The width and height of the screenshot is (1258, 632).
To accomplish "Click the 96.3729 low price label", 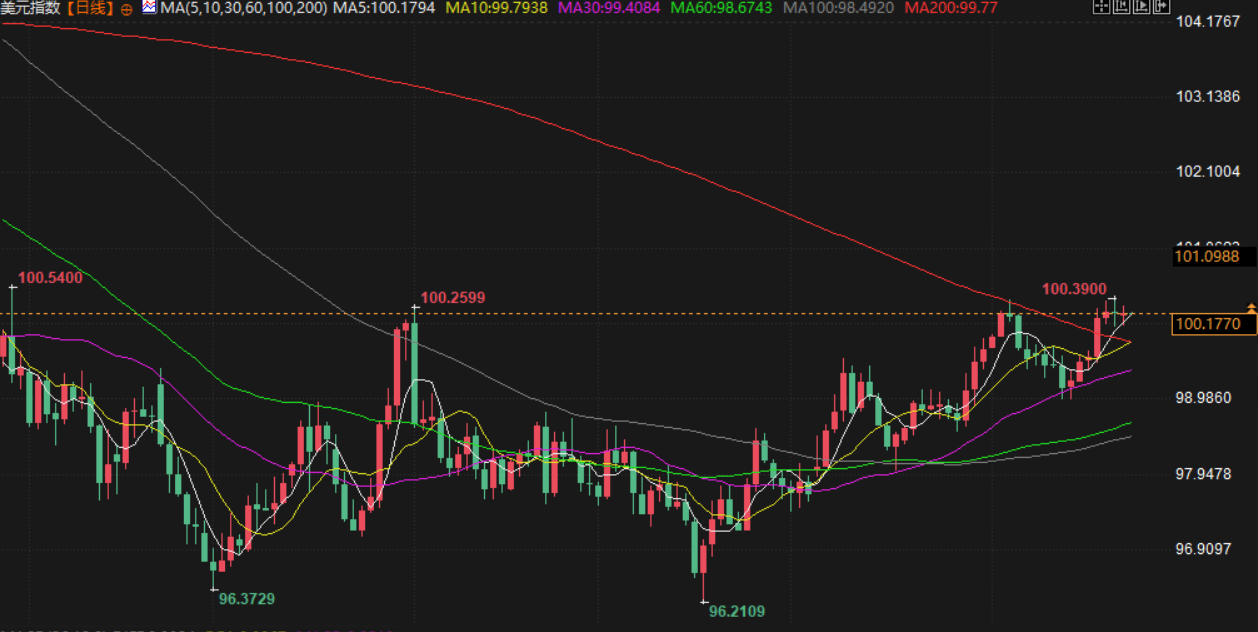I will click(247, 598).
